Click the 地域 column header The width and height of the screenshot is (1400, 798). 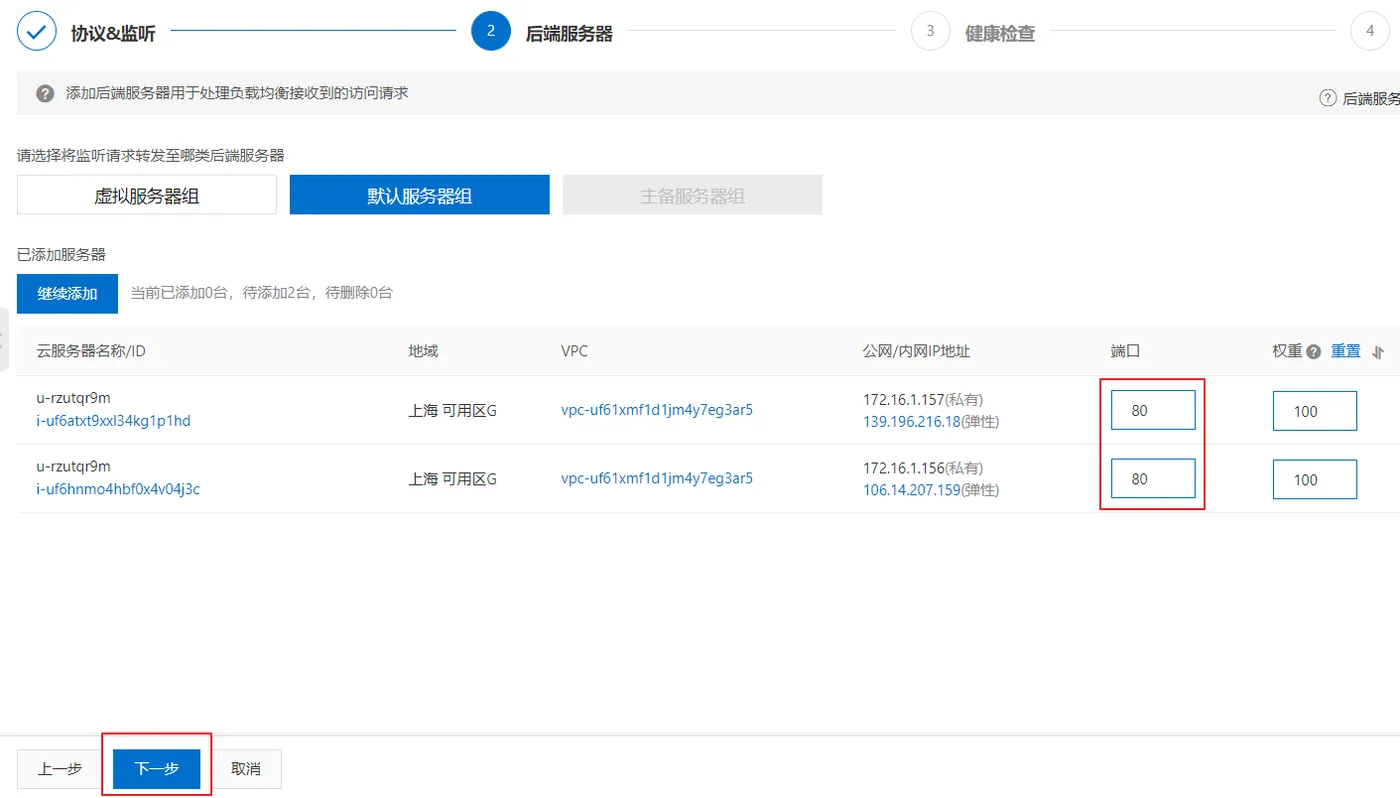[423, 351]
